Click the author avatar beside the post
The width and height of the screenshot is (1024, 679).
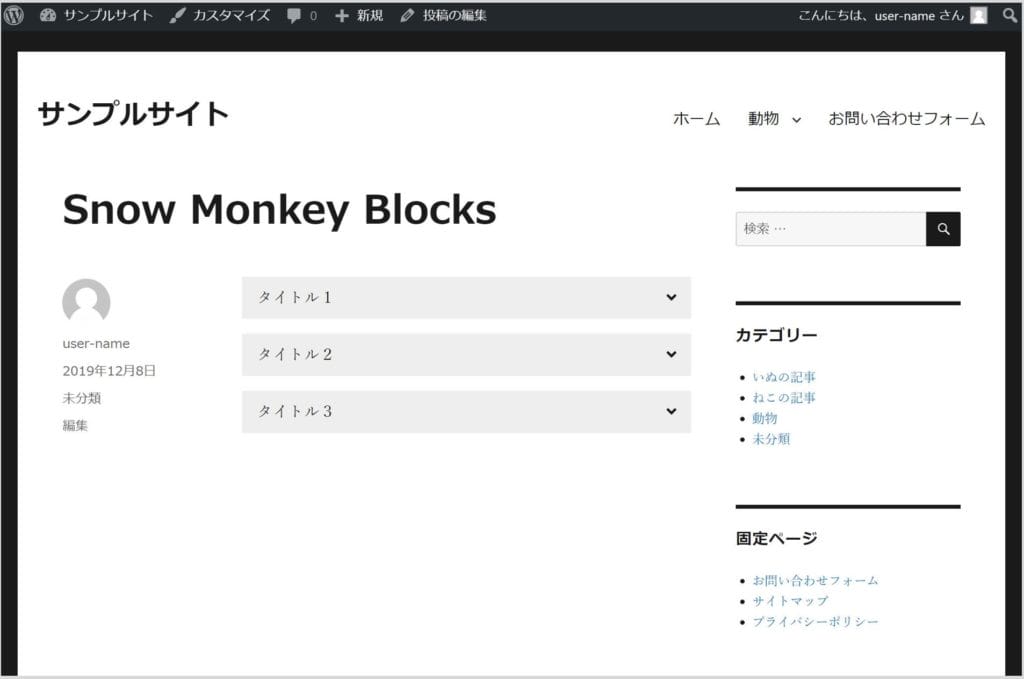pyautogui.click(x=86, y=302)
